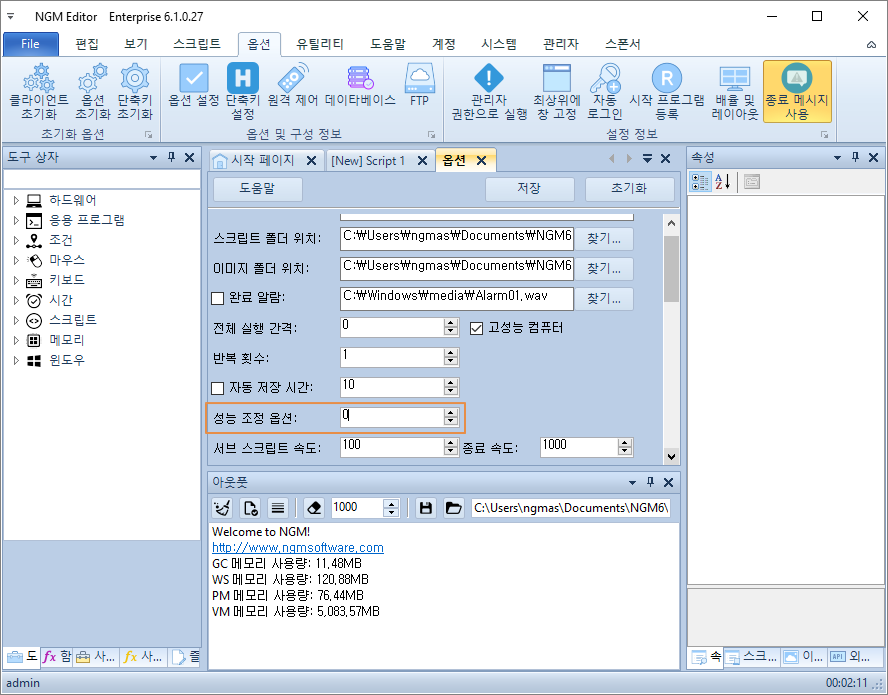The image size is (888, 695).
Task: Open the File menu
Action: click(x=31, y=44)
